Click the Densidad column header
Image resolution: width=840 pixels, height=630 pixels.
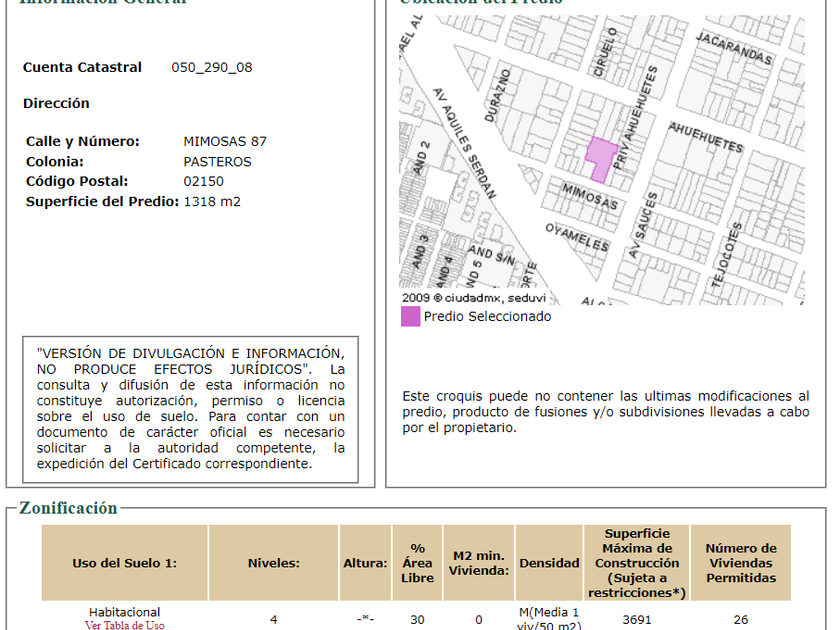(549, 563)
